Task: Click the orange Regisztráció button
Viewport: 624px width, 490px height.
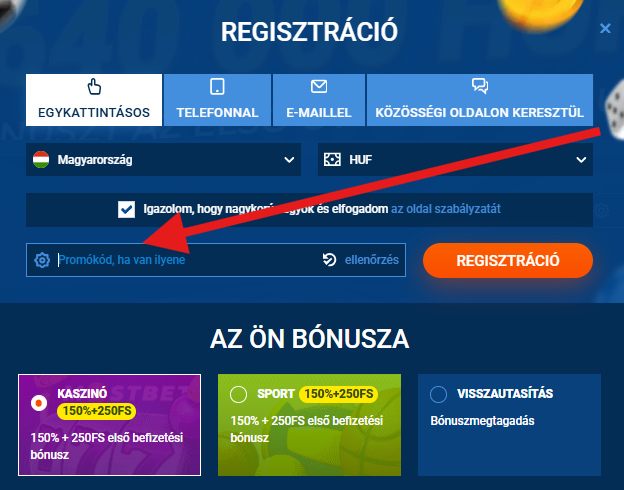Action: pyautogui.click(x=508, y=260)
